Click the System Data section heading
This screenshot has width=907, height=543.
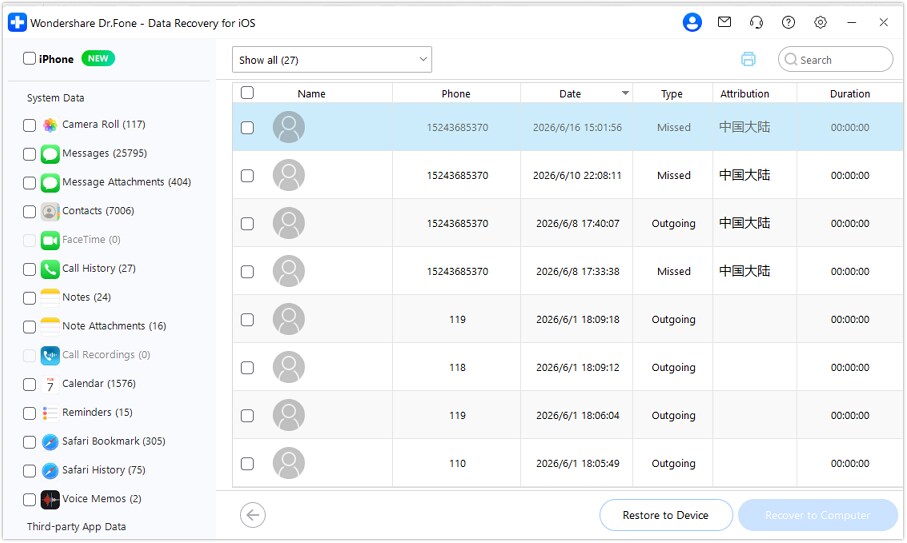tap(56, 98)
